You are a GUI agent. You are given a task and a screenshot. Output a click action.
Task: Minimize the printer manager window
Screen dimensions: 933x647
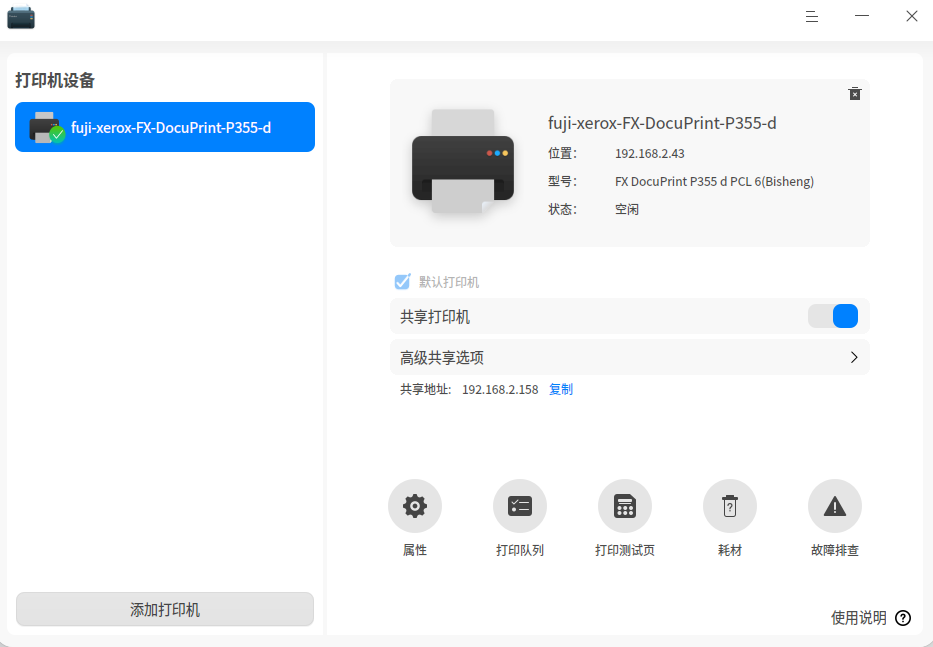[x=862, y=16]
